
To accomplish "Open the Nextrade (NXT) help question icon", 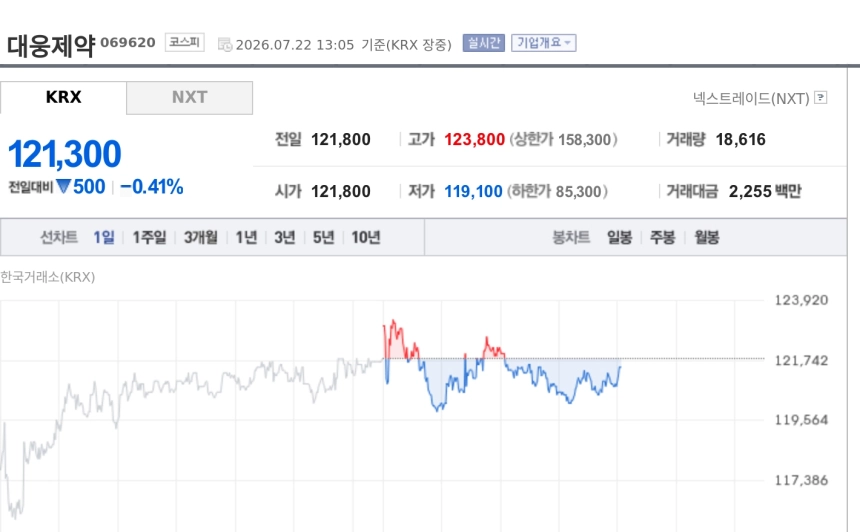I will point(821,98).
